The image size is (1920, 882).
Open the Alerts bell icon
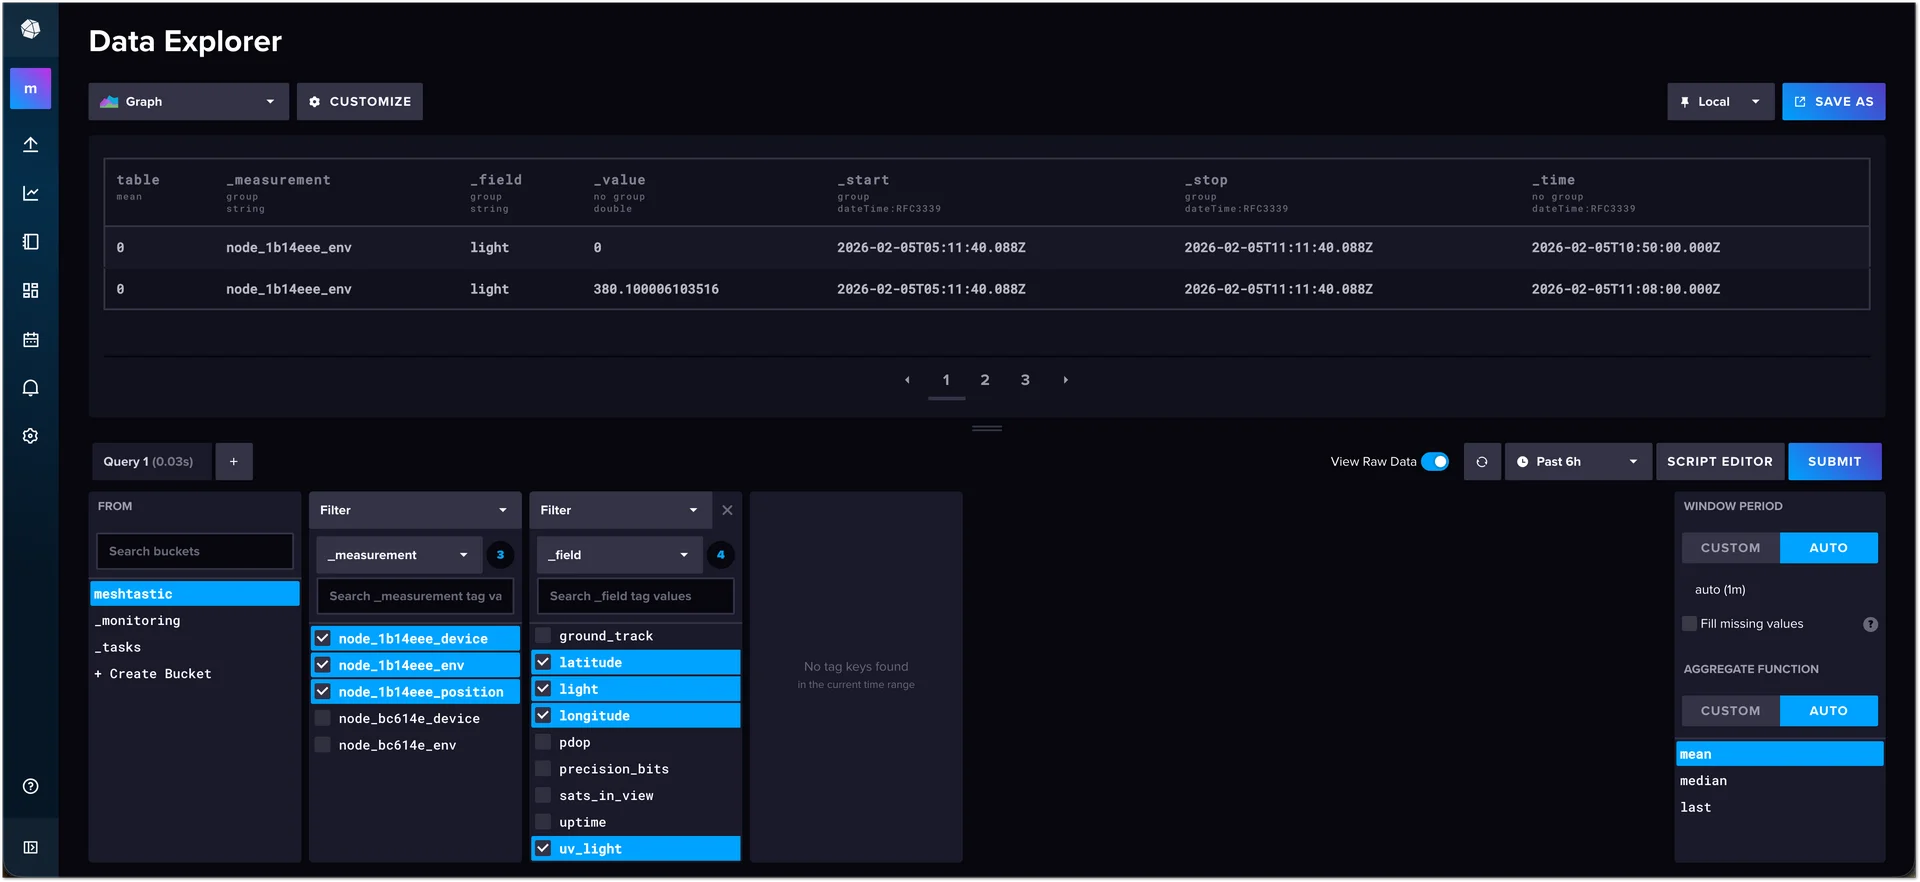[x=30, y=388]
